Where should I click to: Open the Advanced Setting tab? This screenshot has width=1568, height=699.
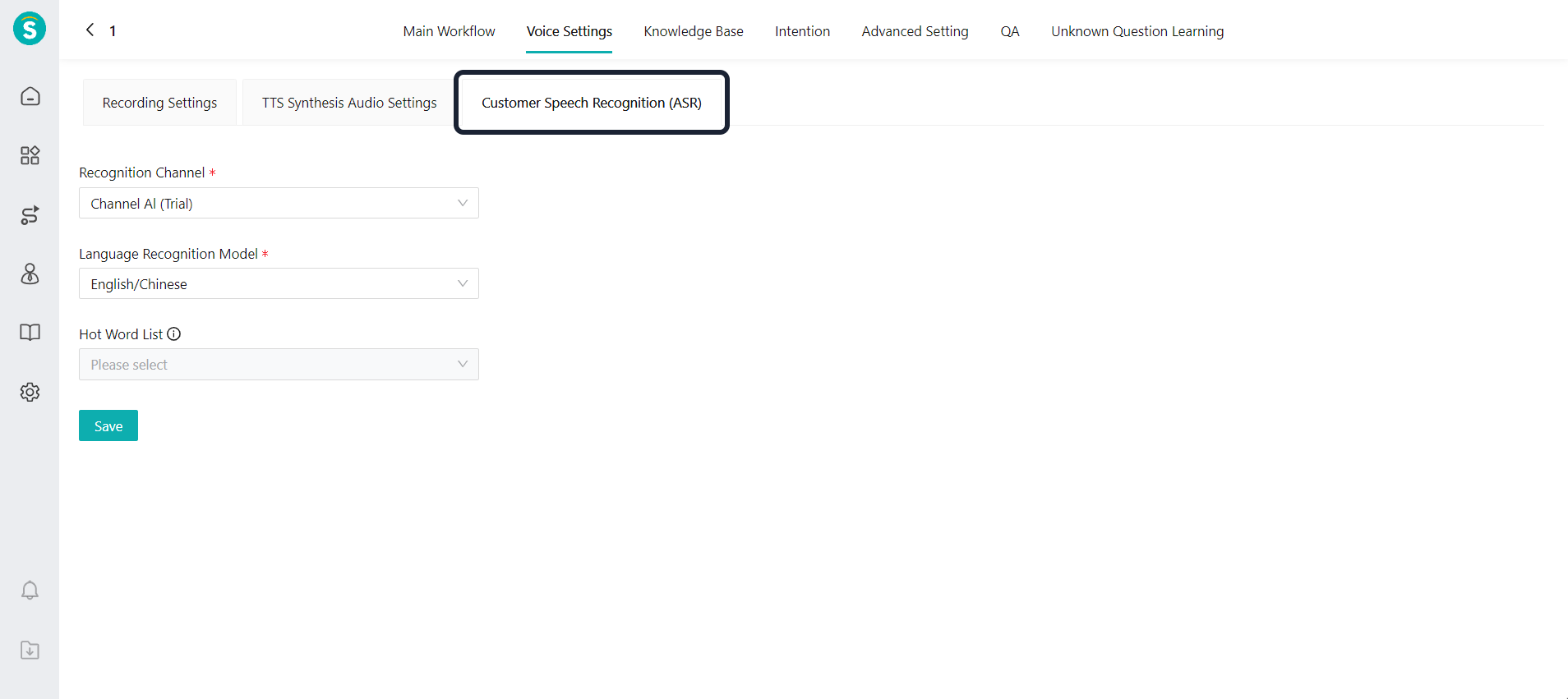pyautogui.click(x=915, y=31)
